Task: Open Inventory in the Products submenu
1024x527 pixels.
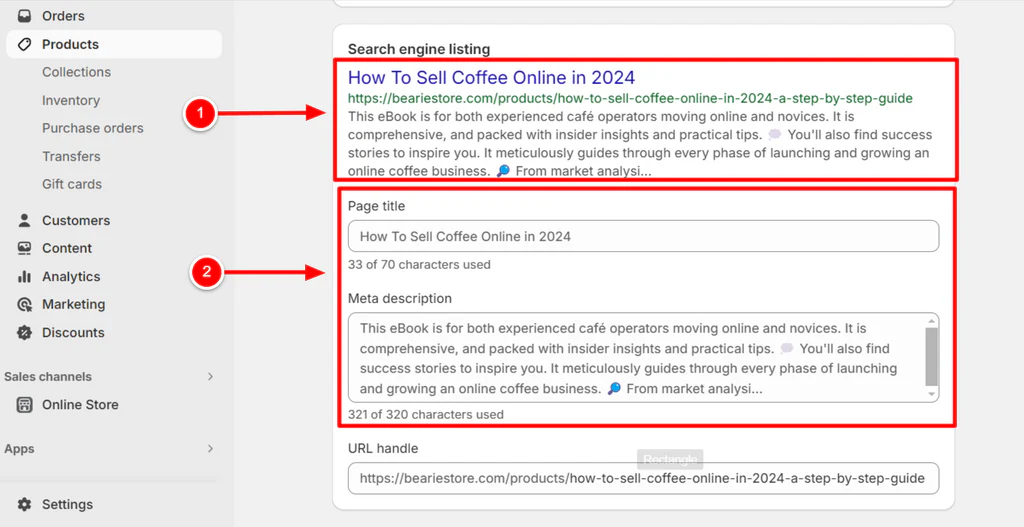Action: (x=70, y=100)
